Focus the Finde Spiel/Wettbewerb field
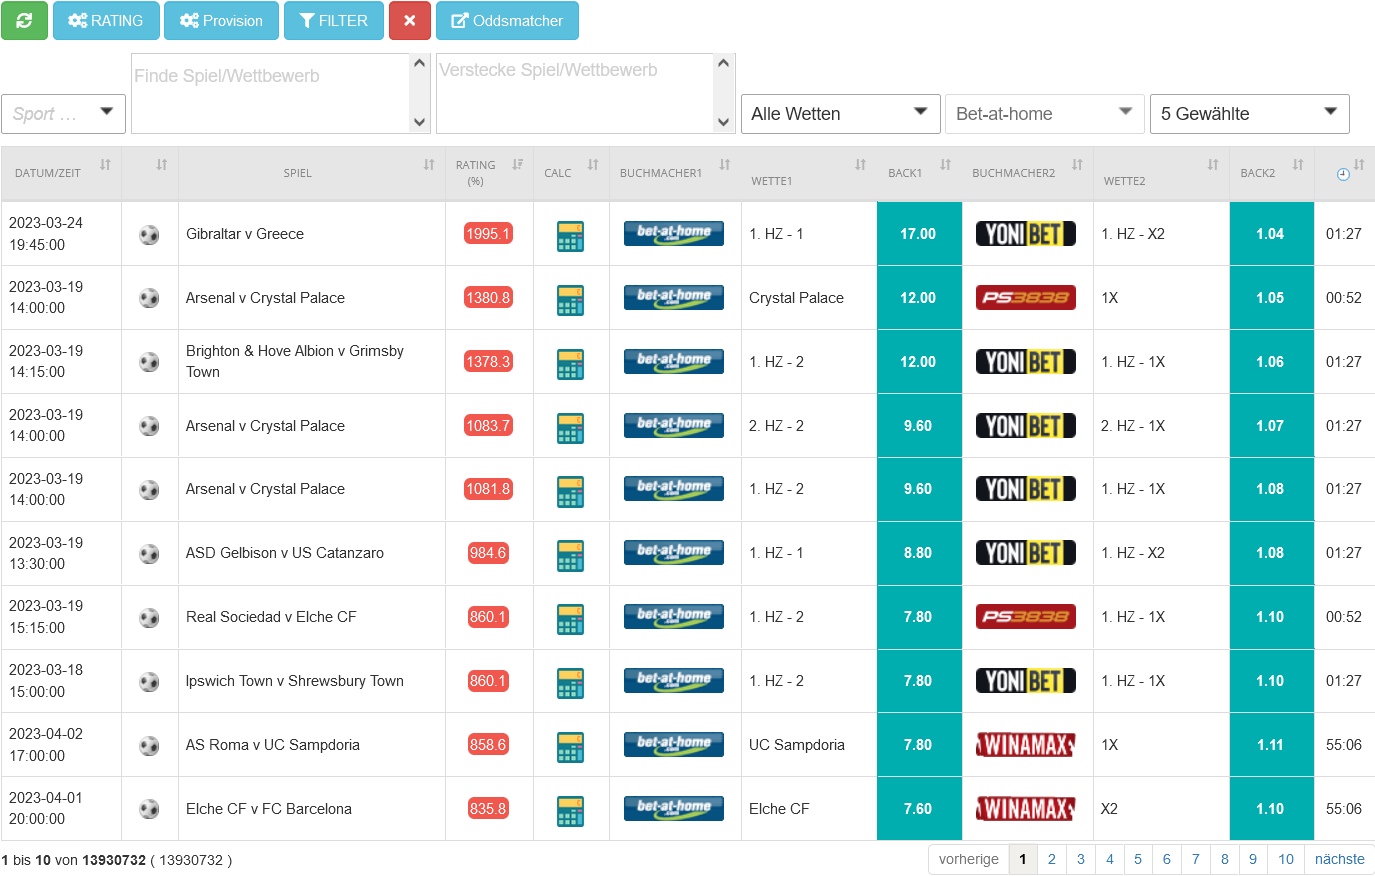The image size is (1375, 876). tap(271, 93)
